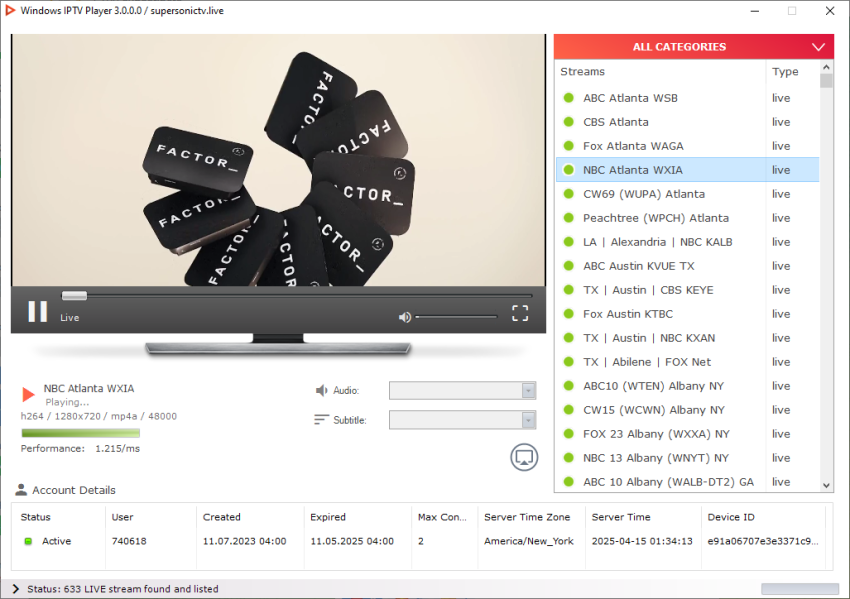Click the green dot beside CW15 (WCWN) Albany NY
Image resolution: width=850 pixels, height=599 pixels.
click(x=569, y=410)
